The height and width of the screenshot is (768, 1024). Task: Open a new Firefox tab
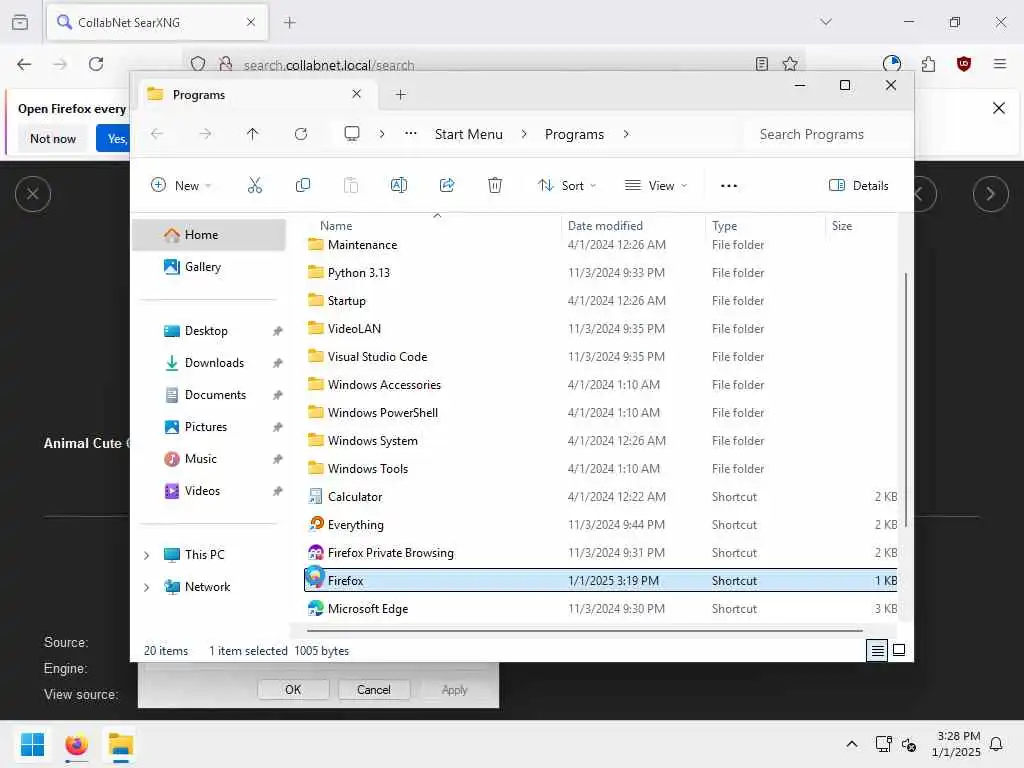pyautogui.click(x=290, y=23)
